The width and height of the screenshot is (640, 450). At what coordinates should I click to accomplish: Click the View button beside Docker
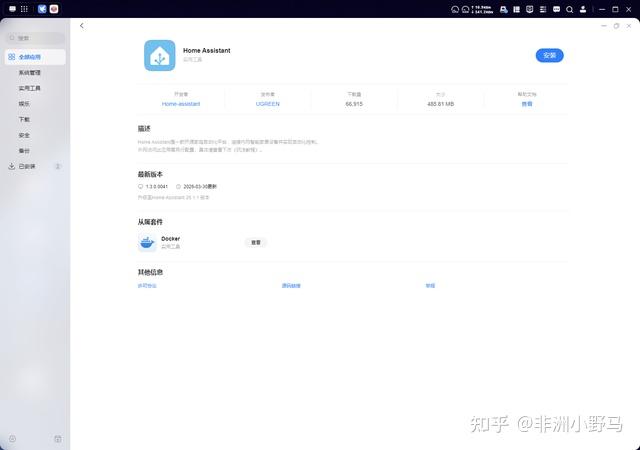coord(256,243)
